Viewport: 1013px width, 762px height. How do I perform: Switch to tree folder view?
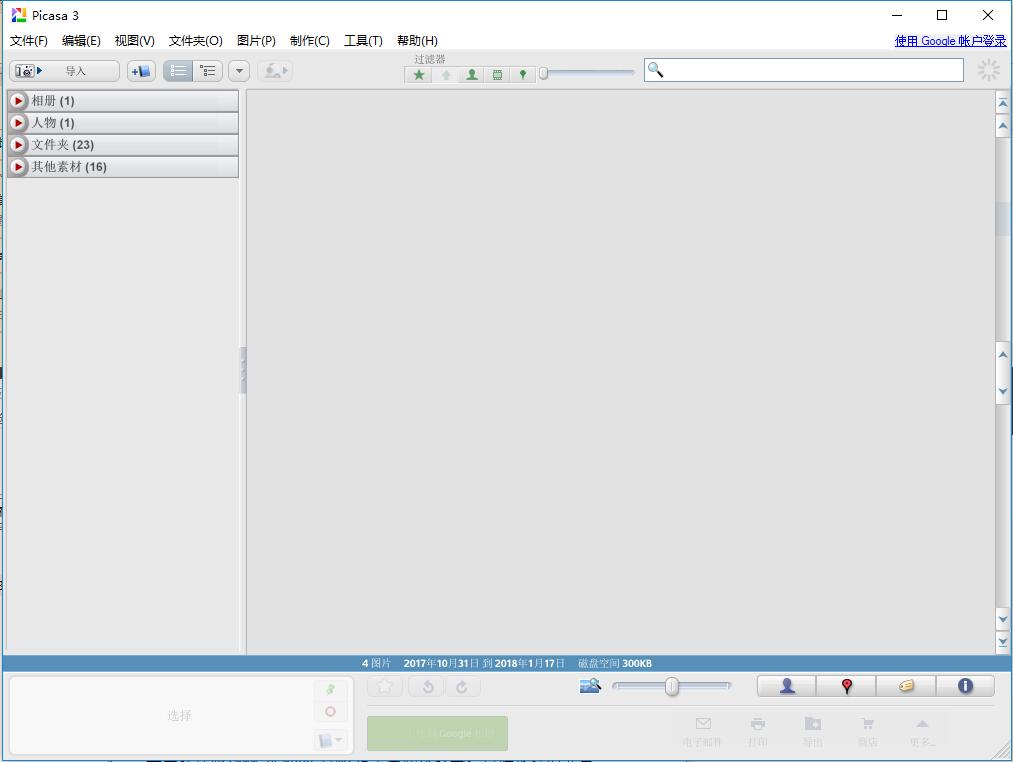208,71
